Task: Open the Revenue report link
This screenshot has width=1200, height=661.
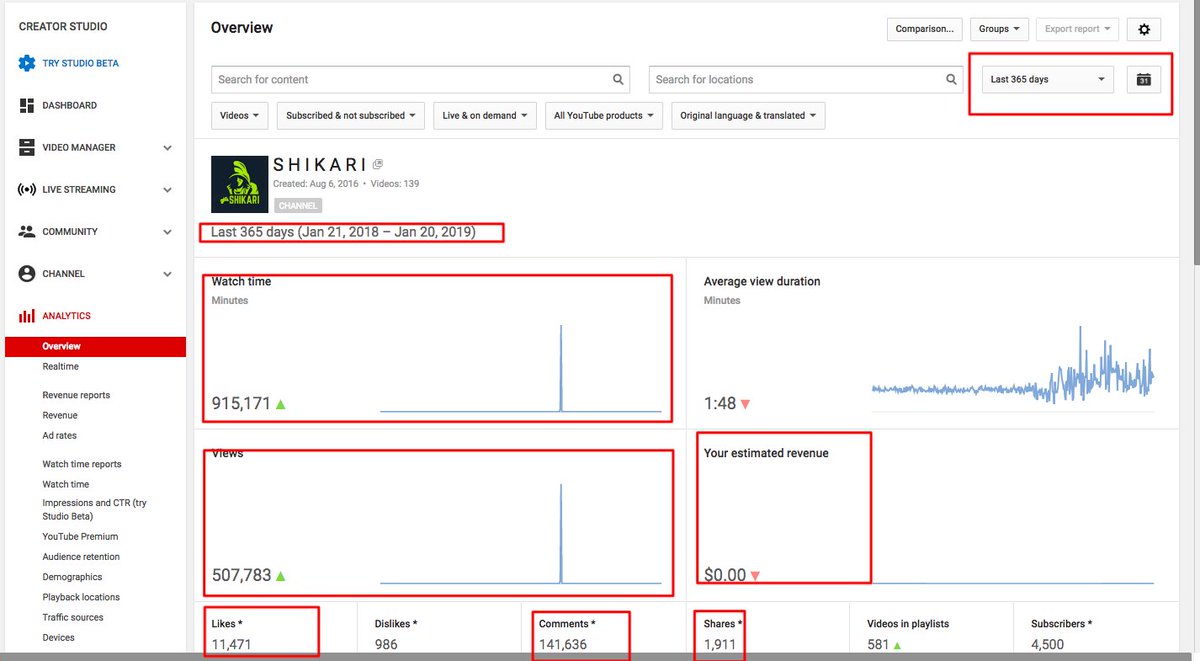Action: tap(60, 415)
